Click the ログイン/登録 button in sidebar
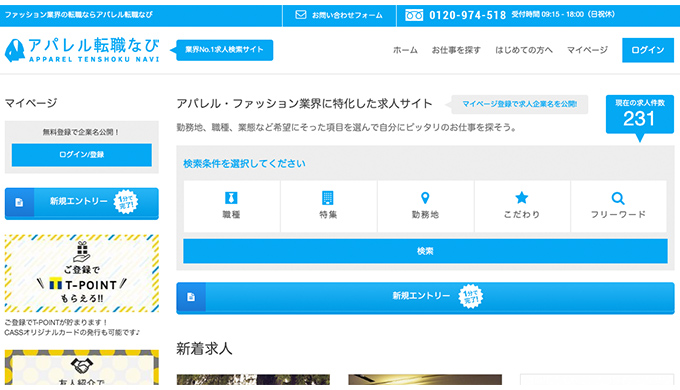The width and height of the screenshot is (680, 390). tap(82, 155)
